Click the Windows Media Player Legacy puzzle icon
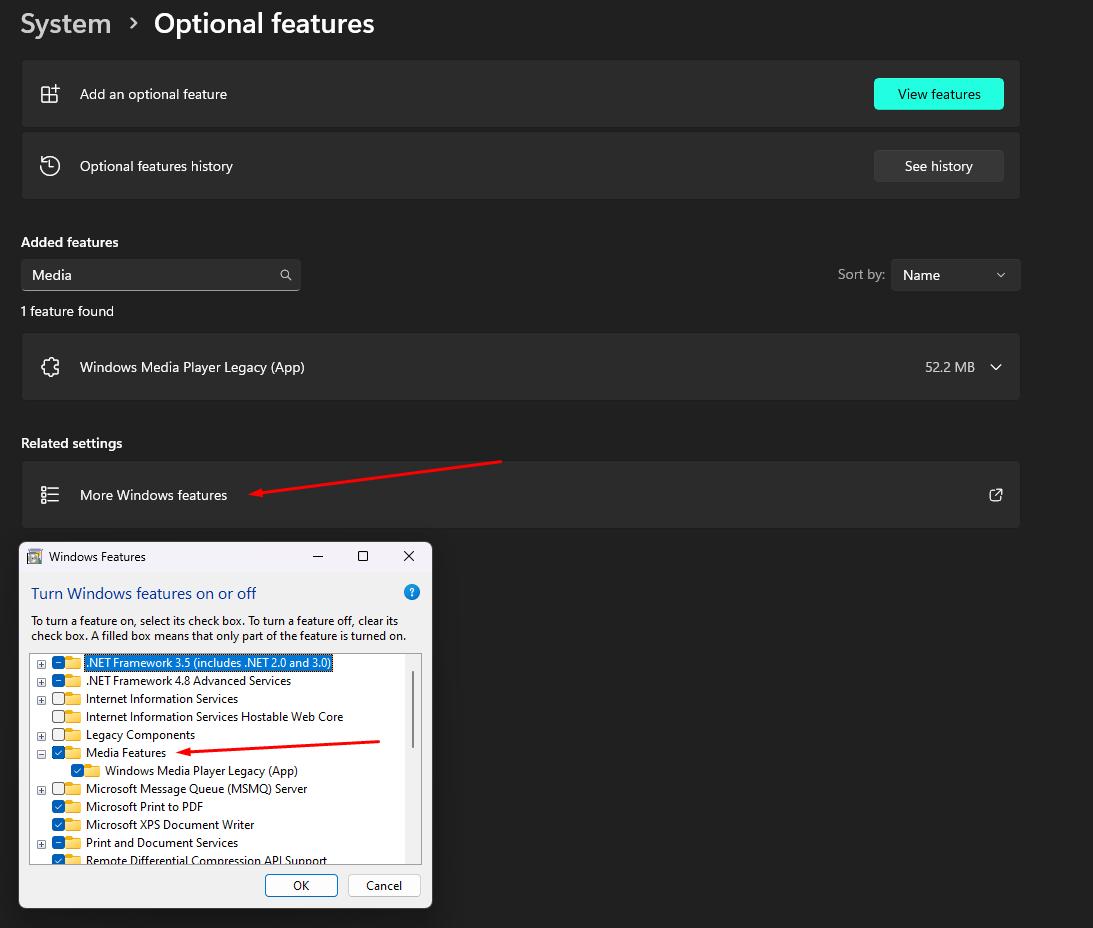The width and height of the screenshot is (1093, 928). click(x=50, y=367)
